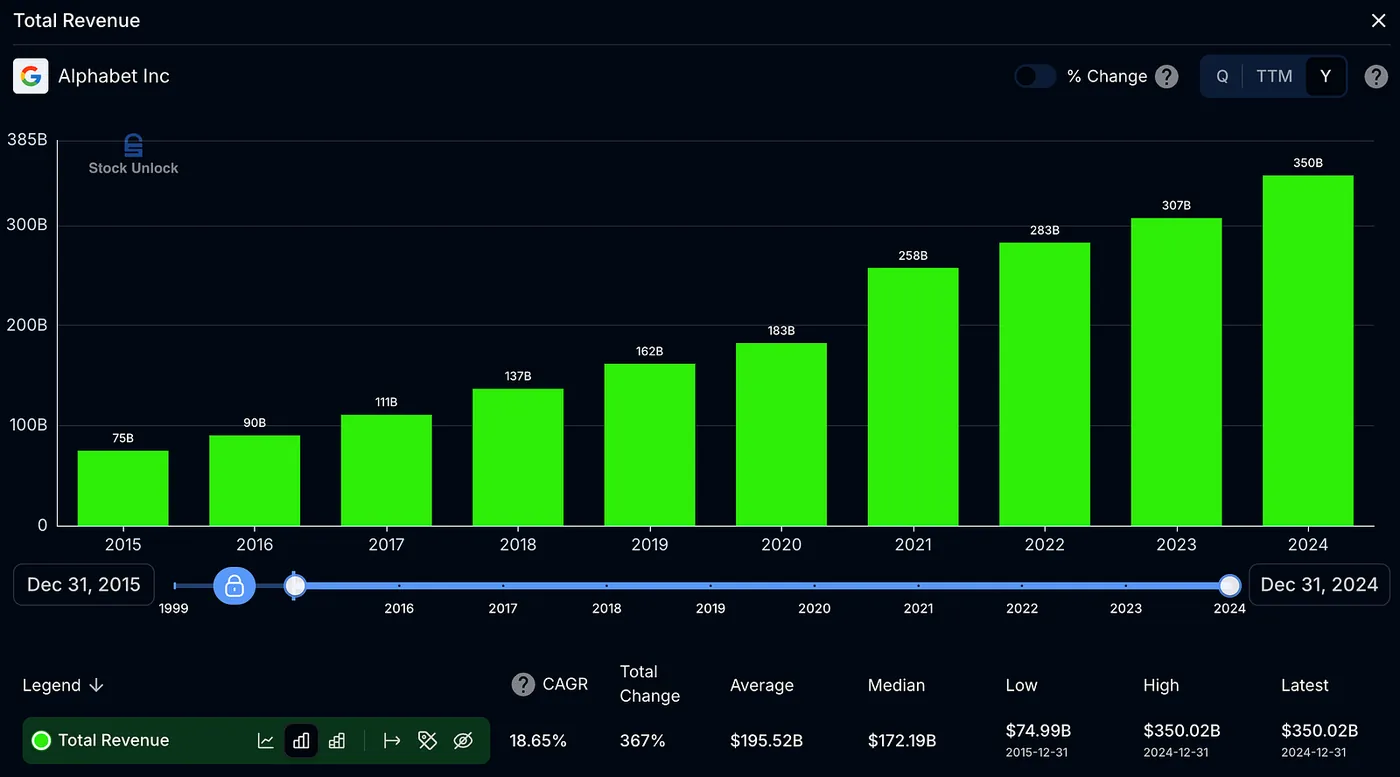
Task: Open the Dec 31, 2015 start date field
Action: point(84,585)
